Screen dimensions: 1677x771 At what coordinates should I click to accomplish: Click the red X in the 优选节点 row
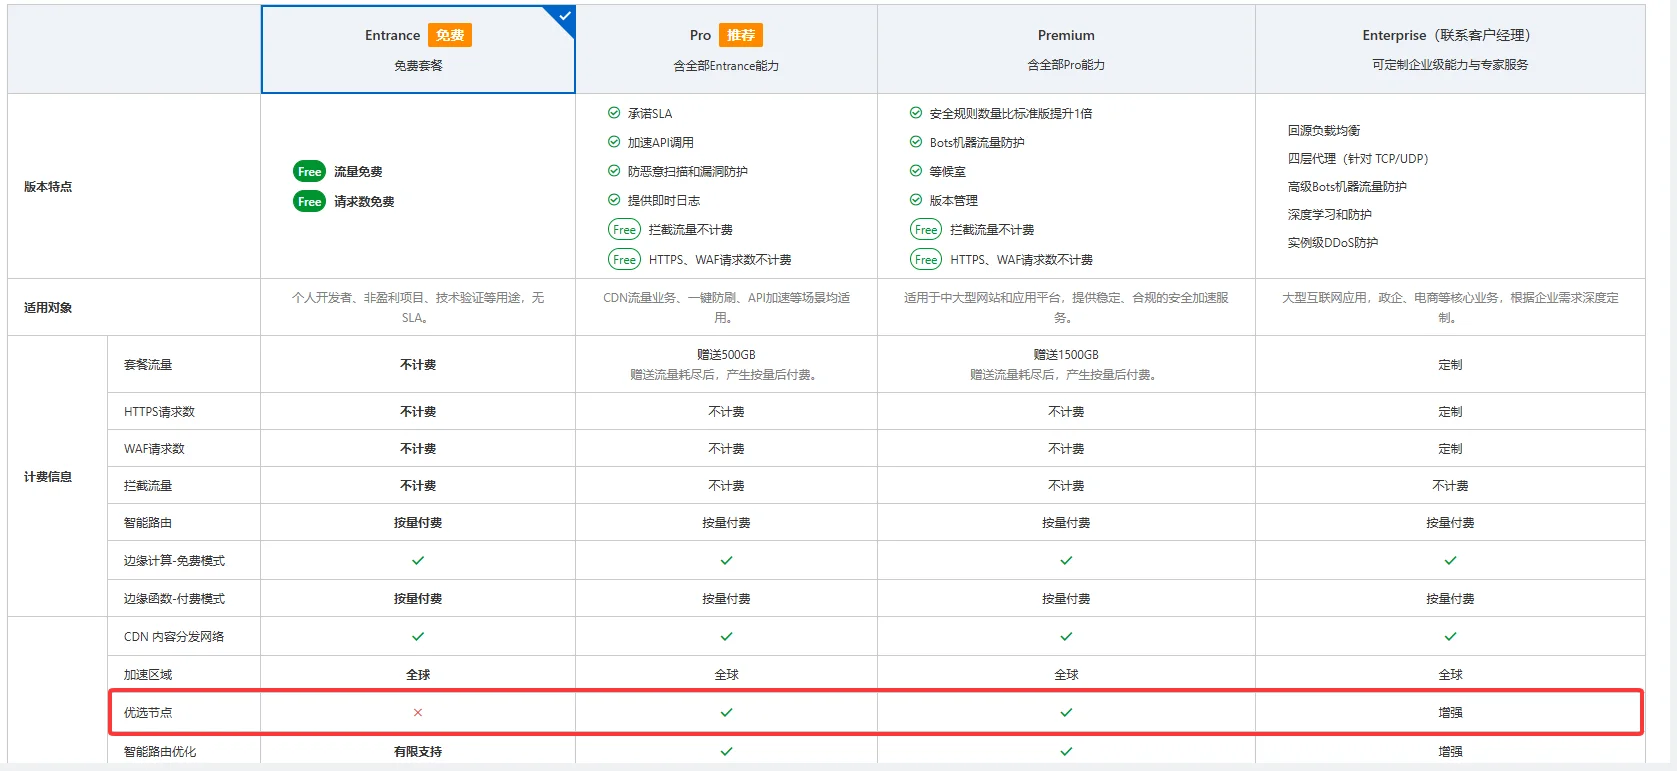point(418,713)
